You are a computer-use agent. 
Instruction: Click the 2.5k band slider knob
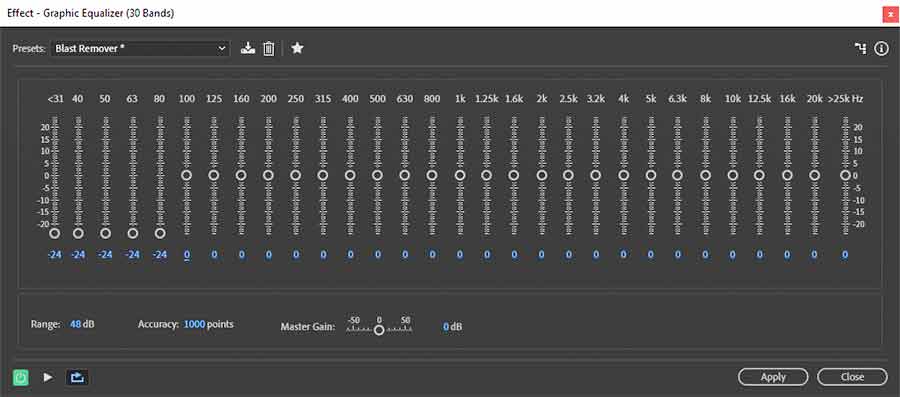tap(568, 175)
